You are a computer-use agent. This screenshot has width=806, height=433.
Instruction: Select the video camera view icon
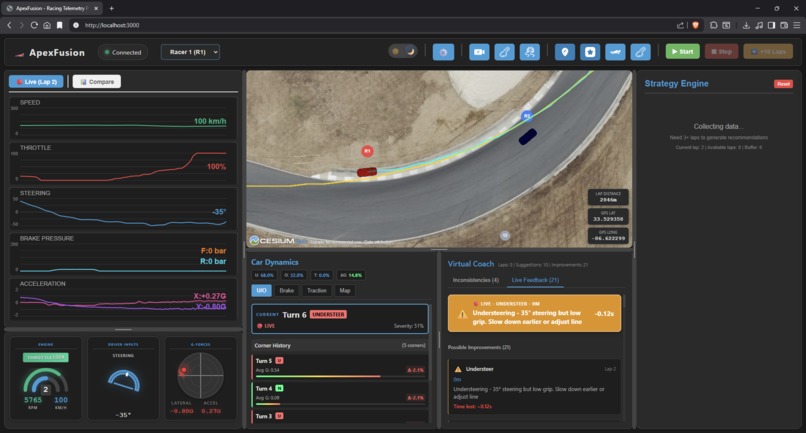(x=479, y=52)
